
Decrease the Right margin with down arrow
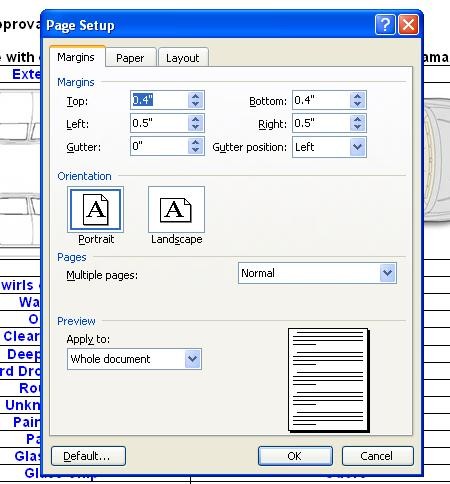[x=358, y=127]
